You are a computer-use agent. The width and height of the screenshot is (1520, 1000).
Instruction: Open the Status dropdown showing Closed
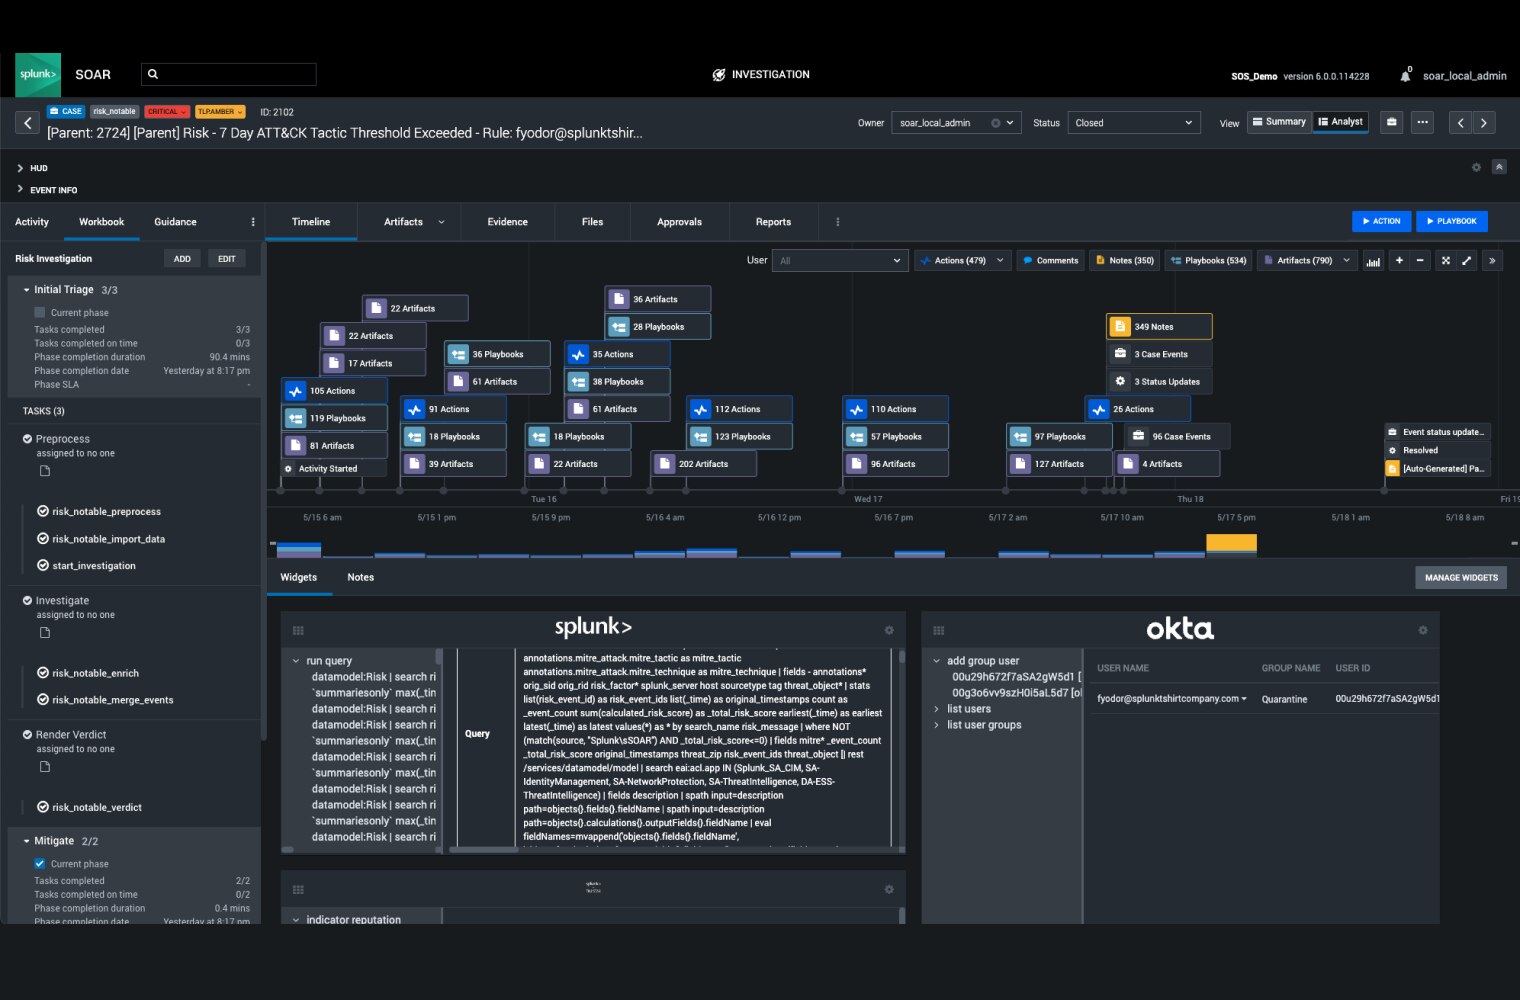click(x=1133, y=123)
